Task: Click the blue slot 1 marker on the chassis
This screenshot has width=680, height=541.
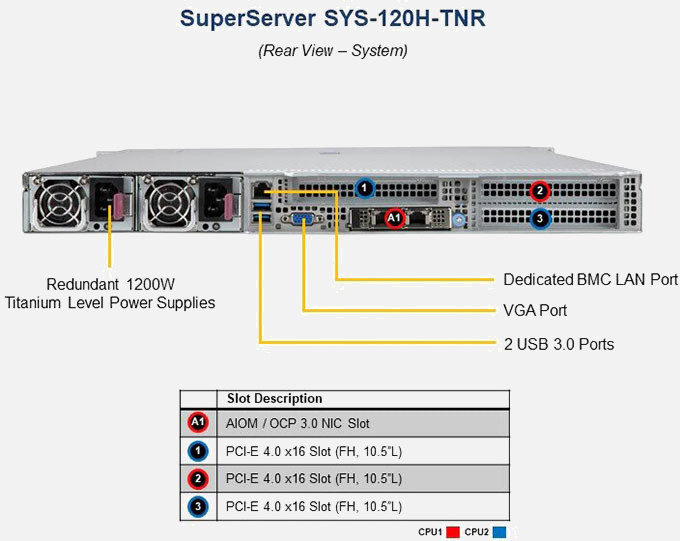Action: point(365,188)
